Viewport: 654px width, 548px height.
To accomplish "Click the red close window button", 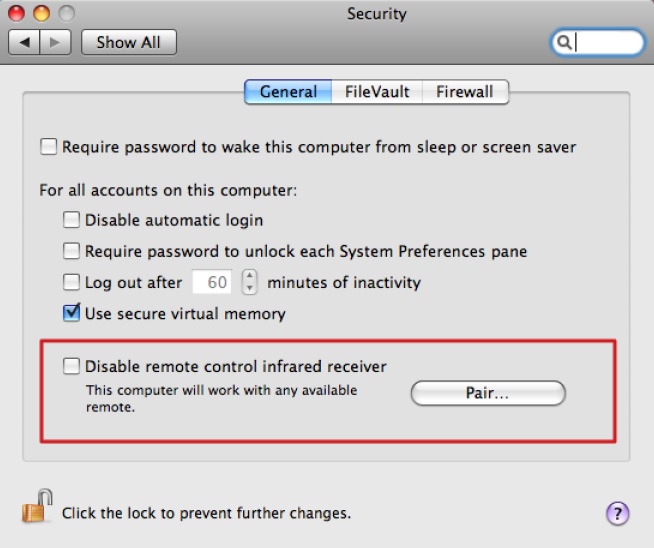I will tap(20, 14).
